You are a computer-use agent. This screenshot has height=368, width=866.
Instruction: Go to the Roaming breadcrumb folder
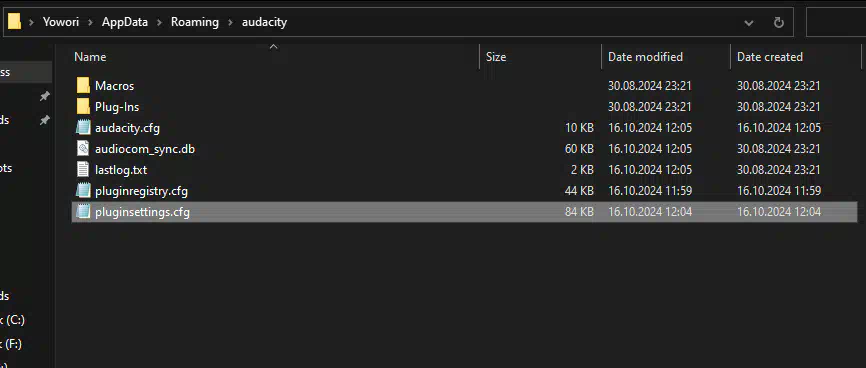pos(194,23)
